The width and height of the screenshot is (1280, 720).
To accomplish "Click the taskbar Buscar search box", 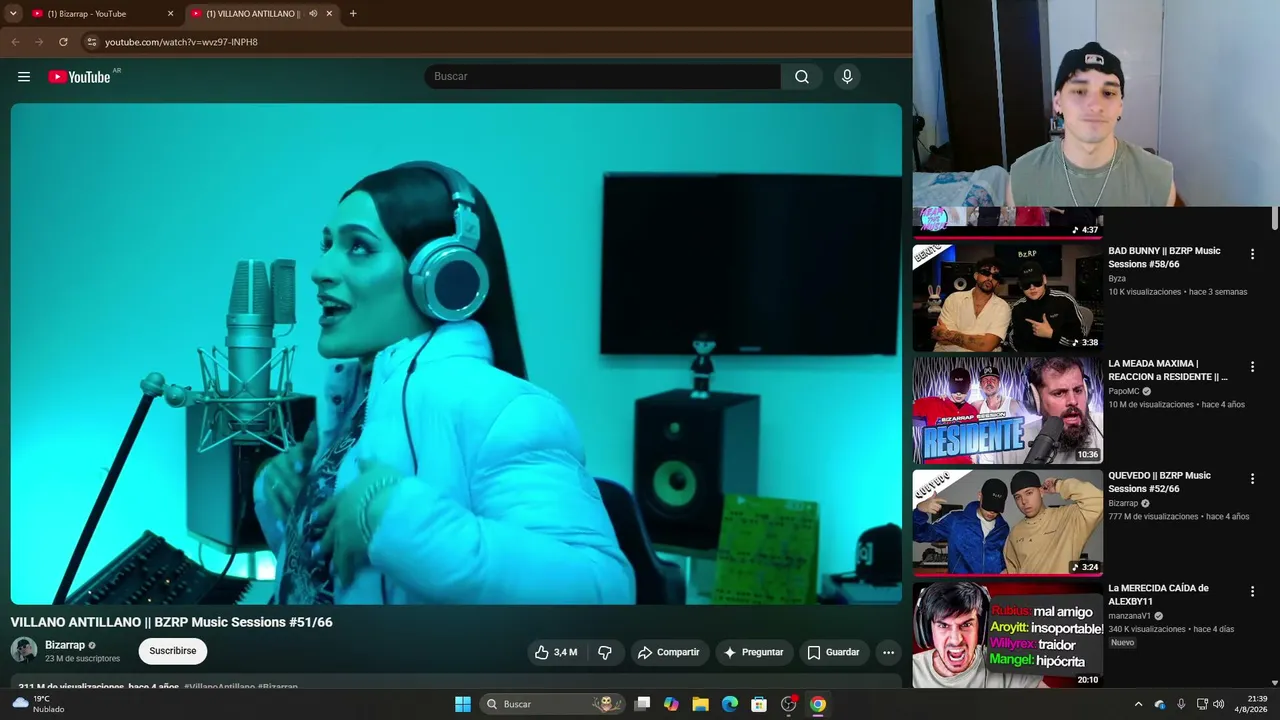I will 553,704.
